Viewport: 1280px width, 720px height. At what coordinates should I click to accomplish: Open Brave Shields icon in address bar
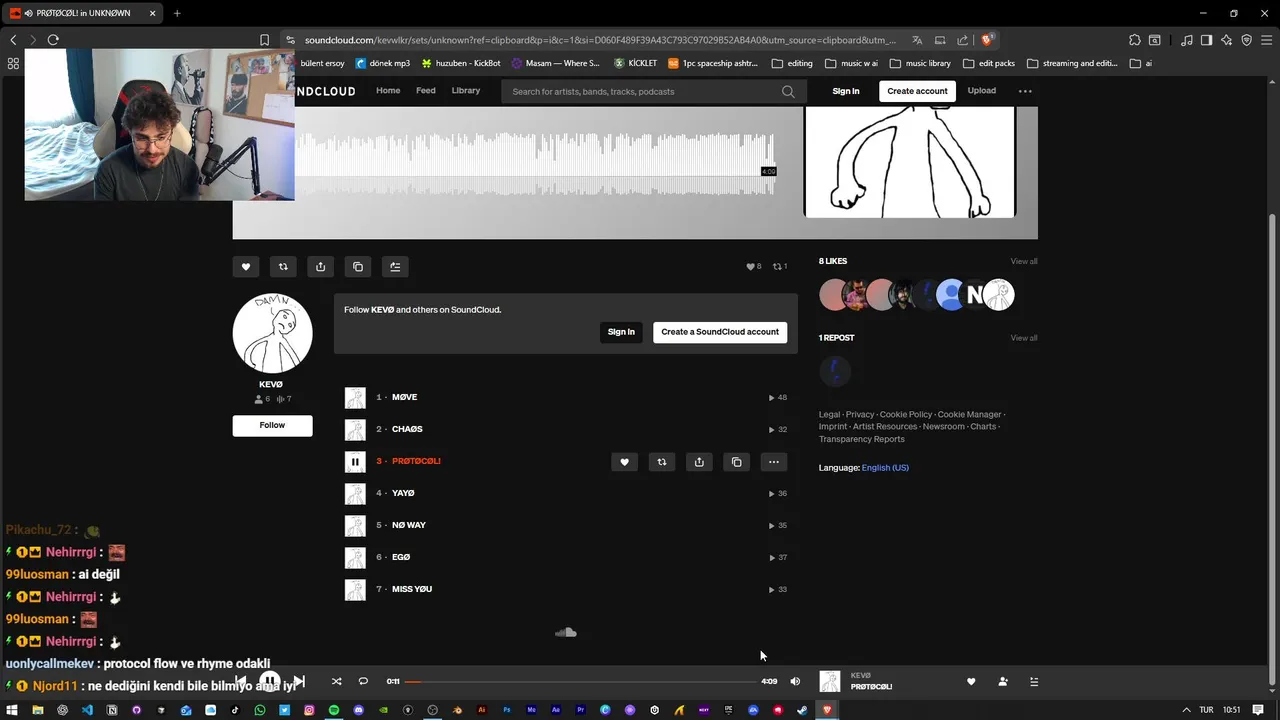click(986, 40)
